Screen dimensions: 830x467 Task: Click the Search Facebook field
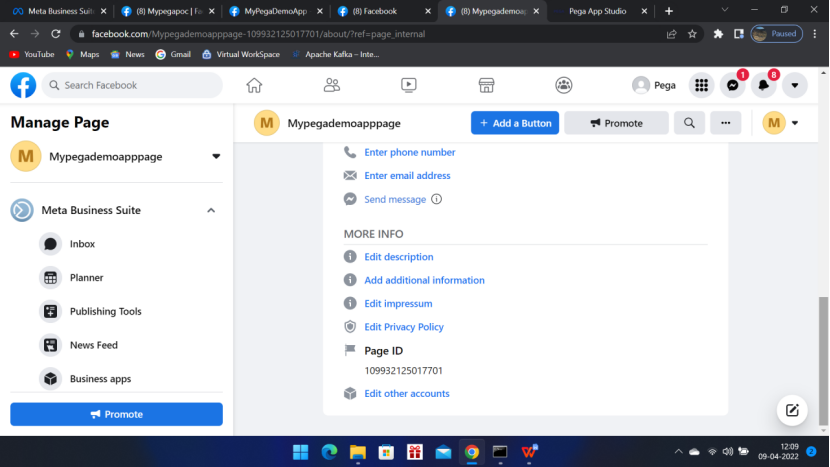point(132,85)
